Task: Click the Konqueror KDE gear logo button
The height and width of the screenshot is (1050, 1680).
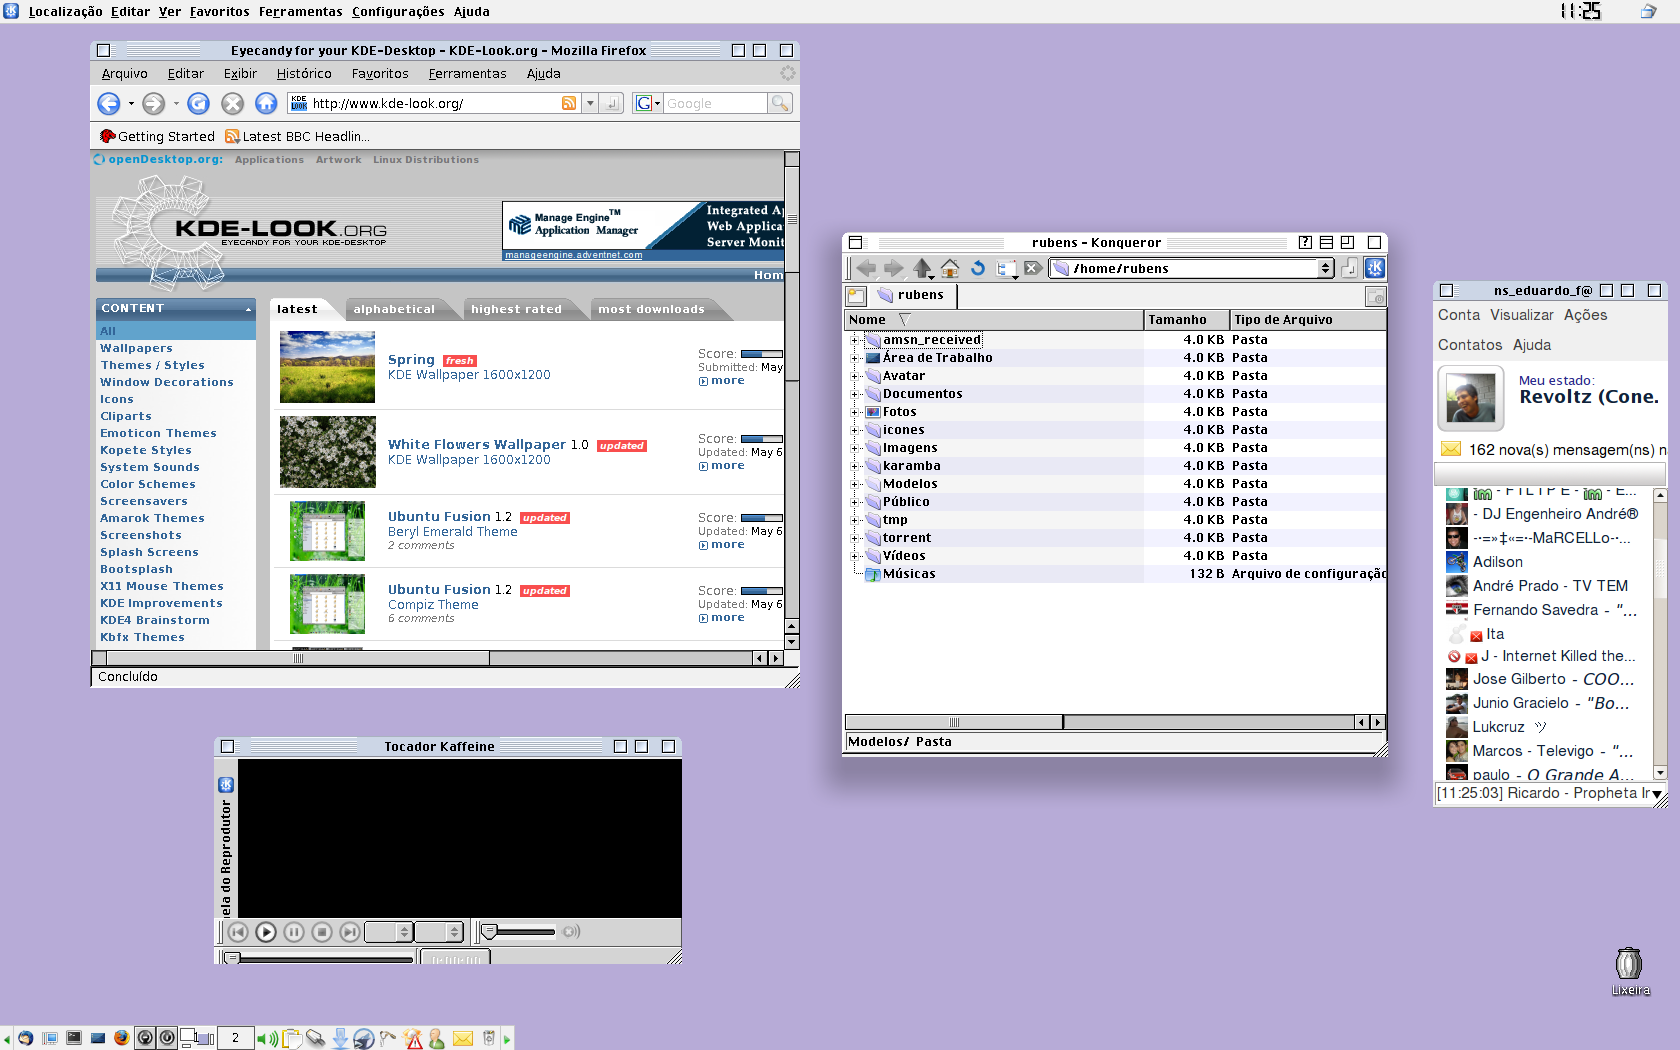Action: pos(1375,268)
